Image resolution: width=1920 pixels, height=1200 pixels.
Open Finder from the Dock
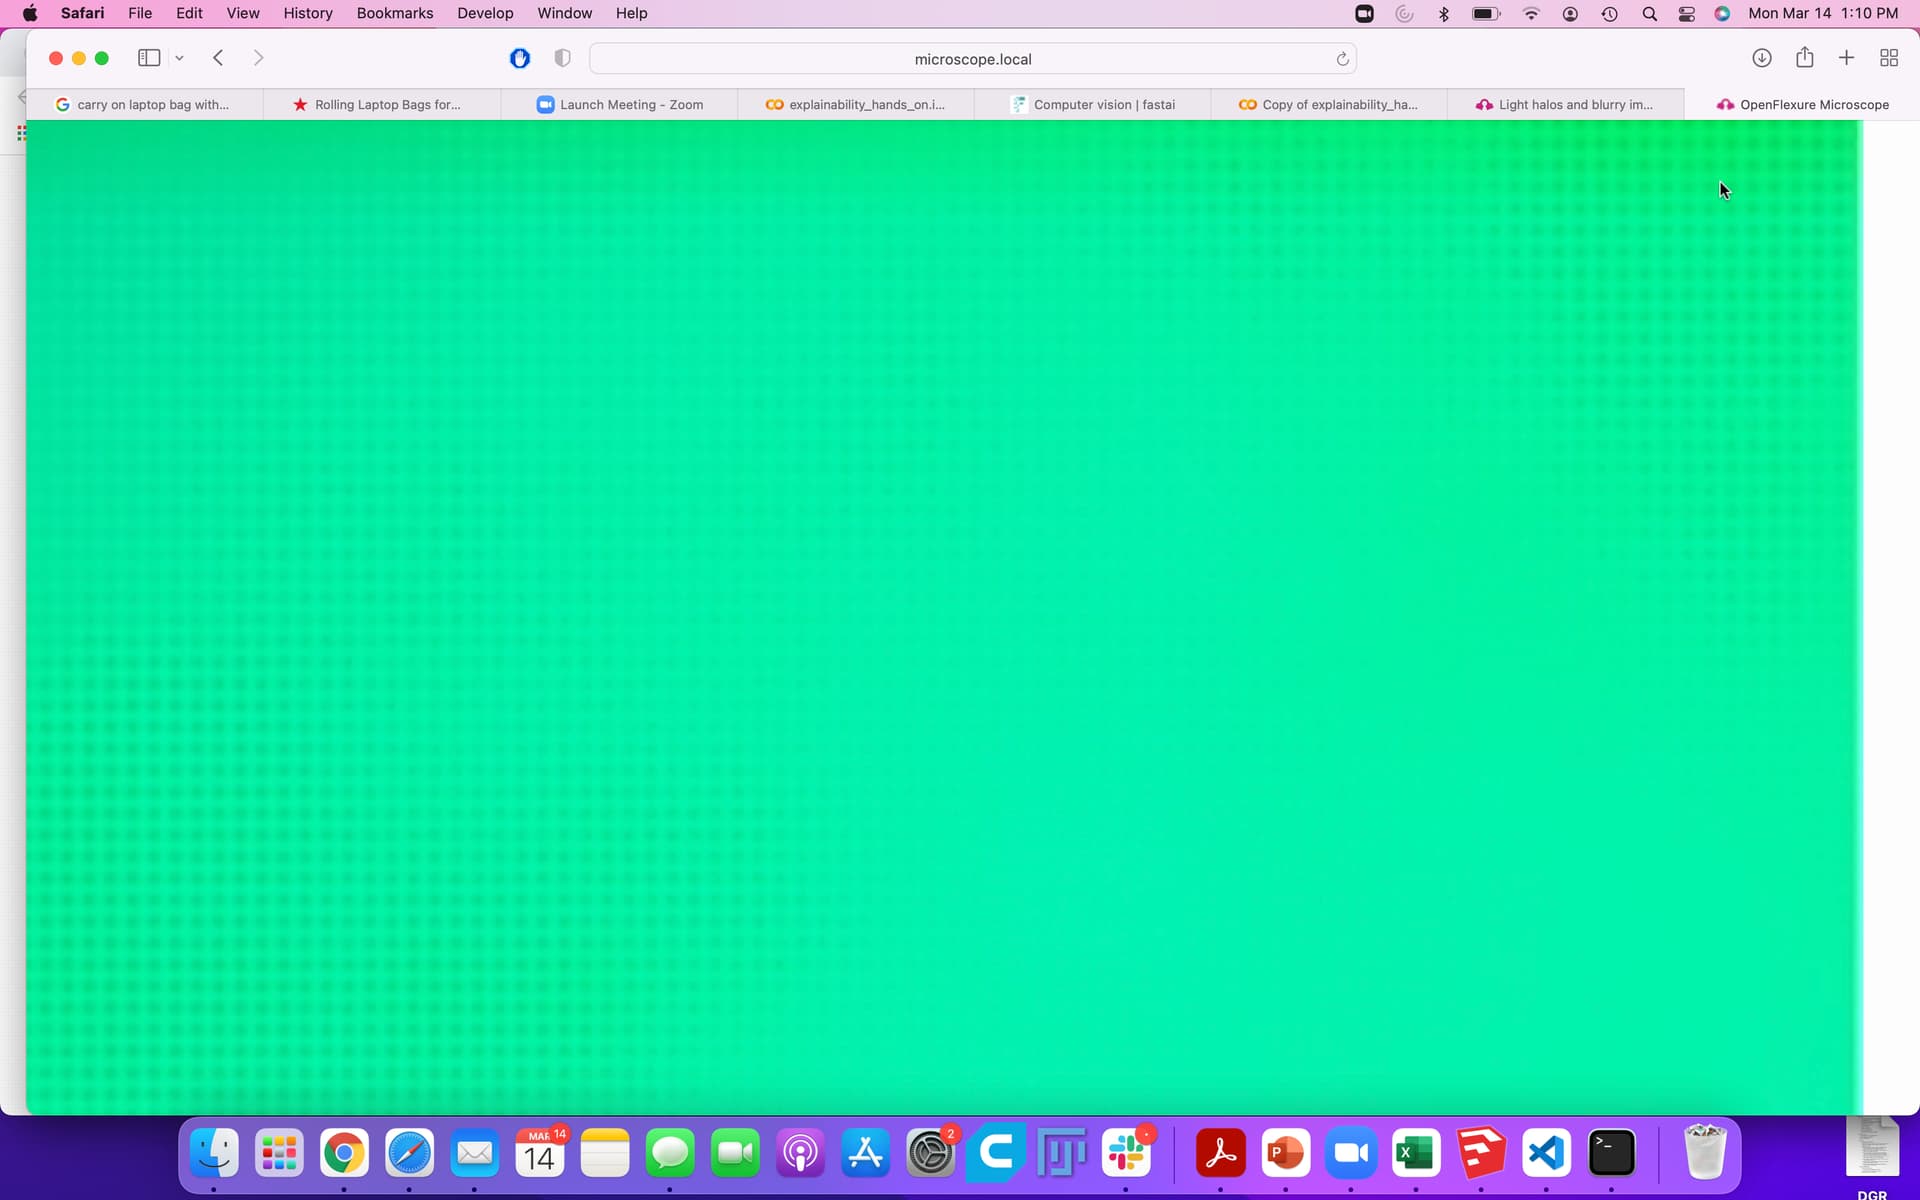coord(214,1154)
